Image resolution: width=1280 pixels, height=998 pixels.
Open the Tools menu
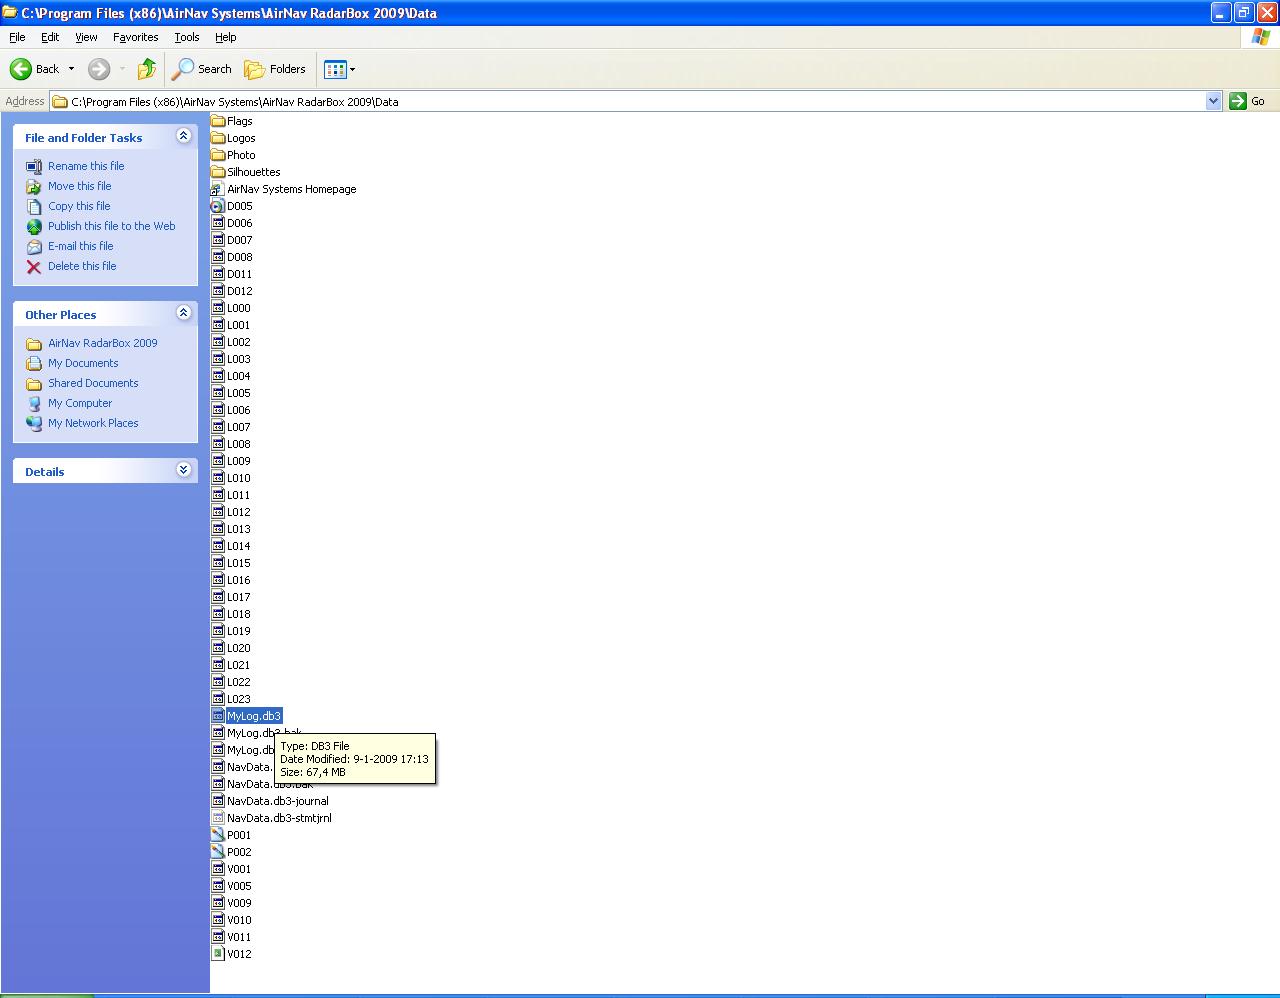tap(187, 37)
